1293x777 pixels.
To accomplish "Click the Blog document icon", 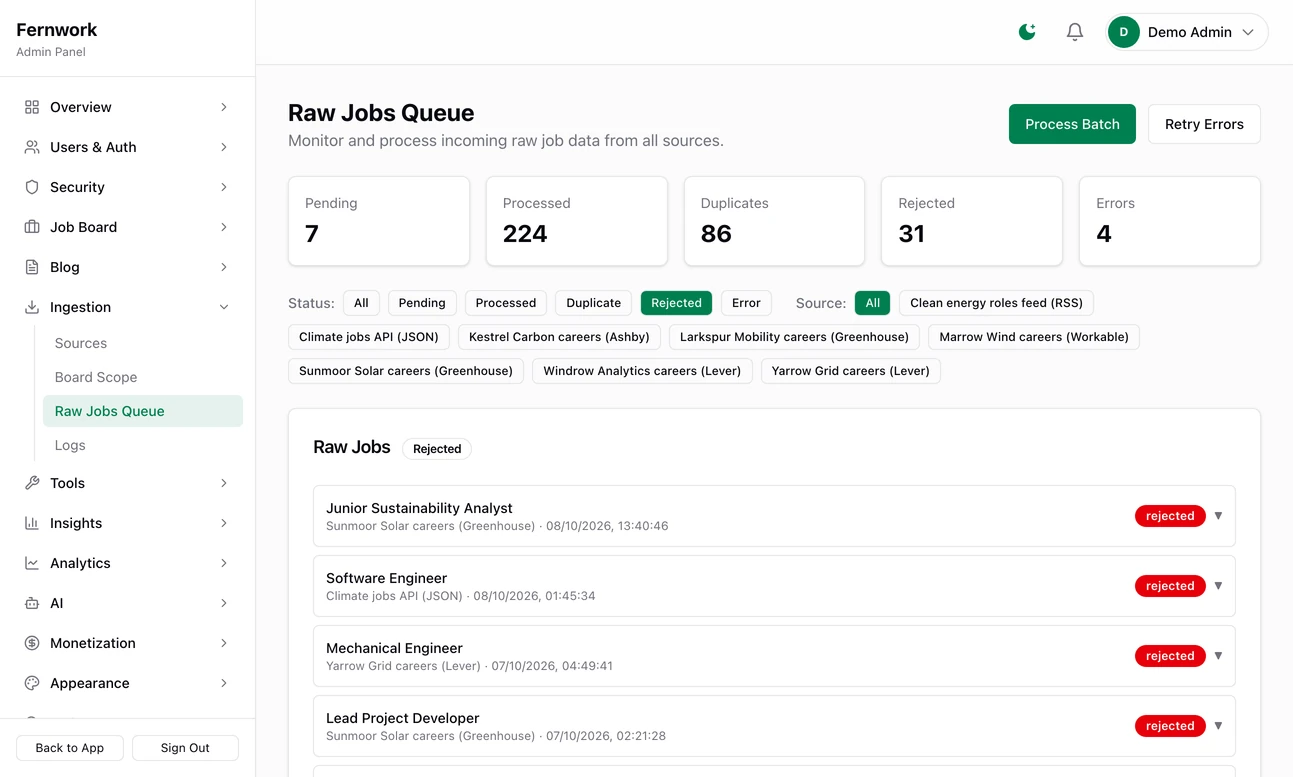I will click(x=32, y=267).
